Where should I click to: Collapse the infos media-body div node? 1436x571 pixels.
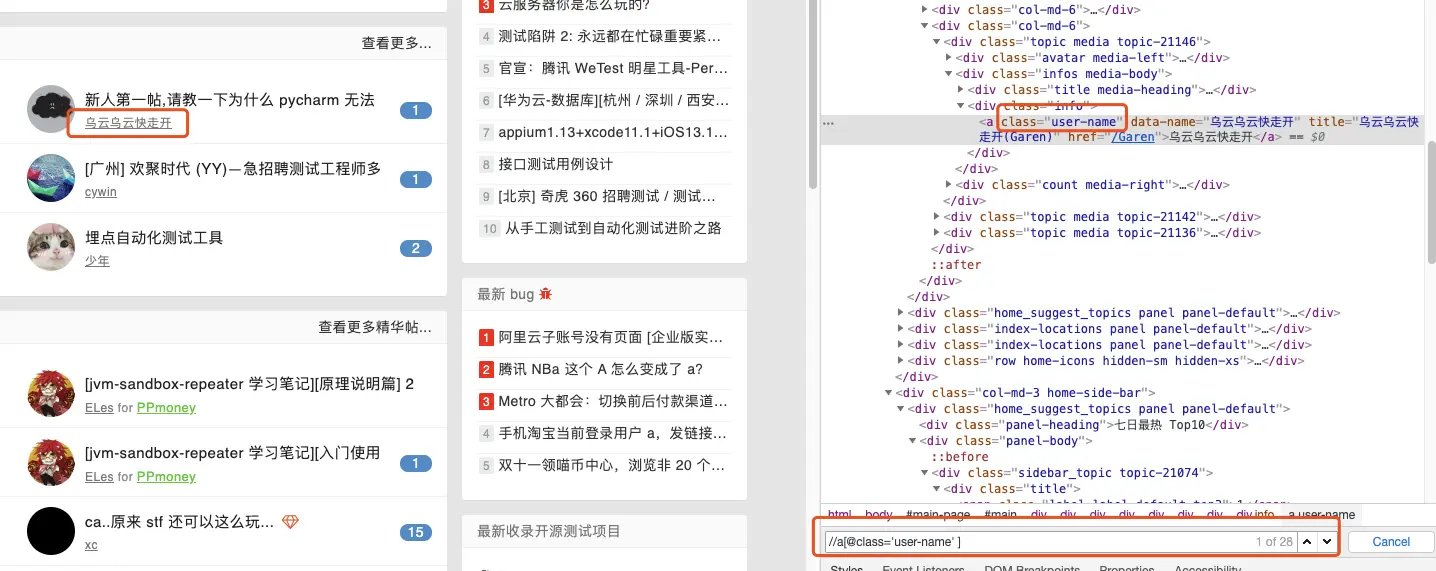coord(949,73)
